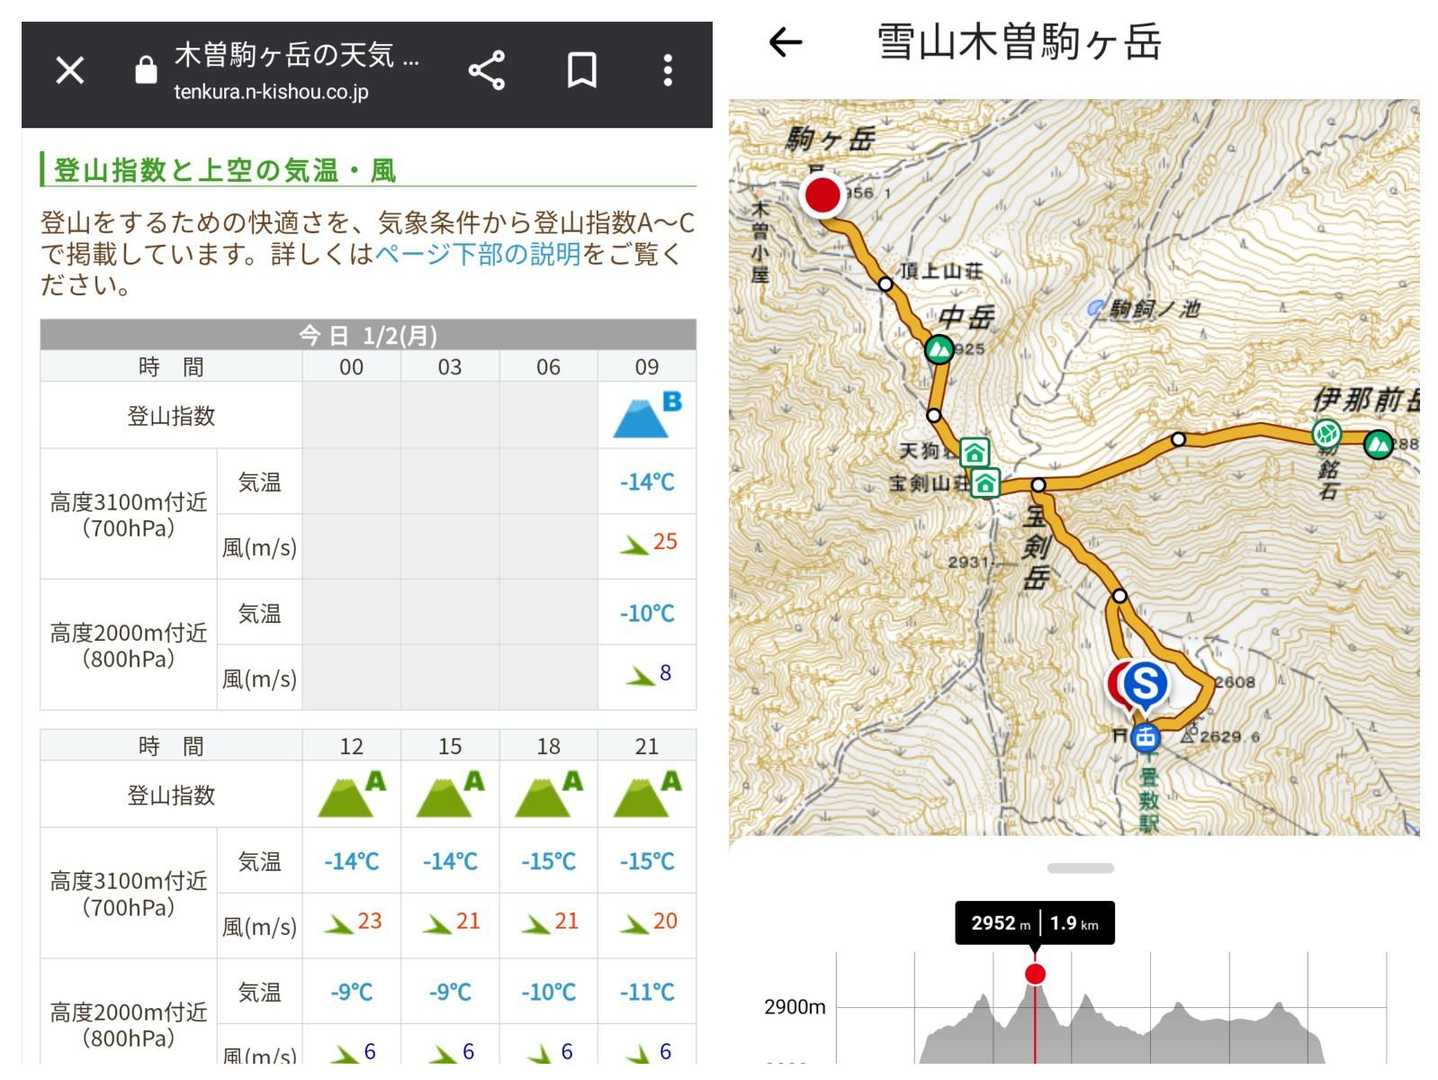Select the 宝剣山荘 hut icon
This screenshot has width=1438, height=1080.
point(985,484)
